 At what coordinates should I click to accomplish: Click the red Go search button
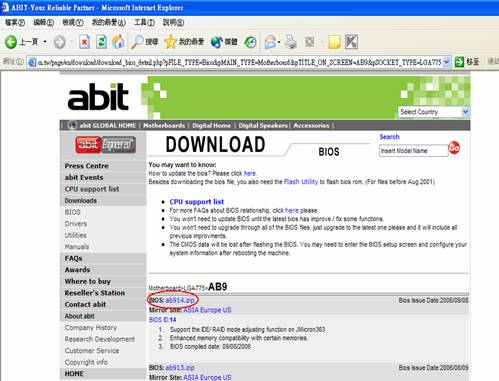coord(454,147)
